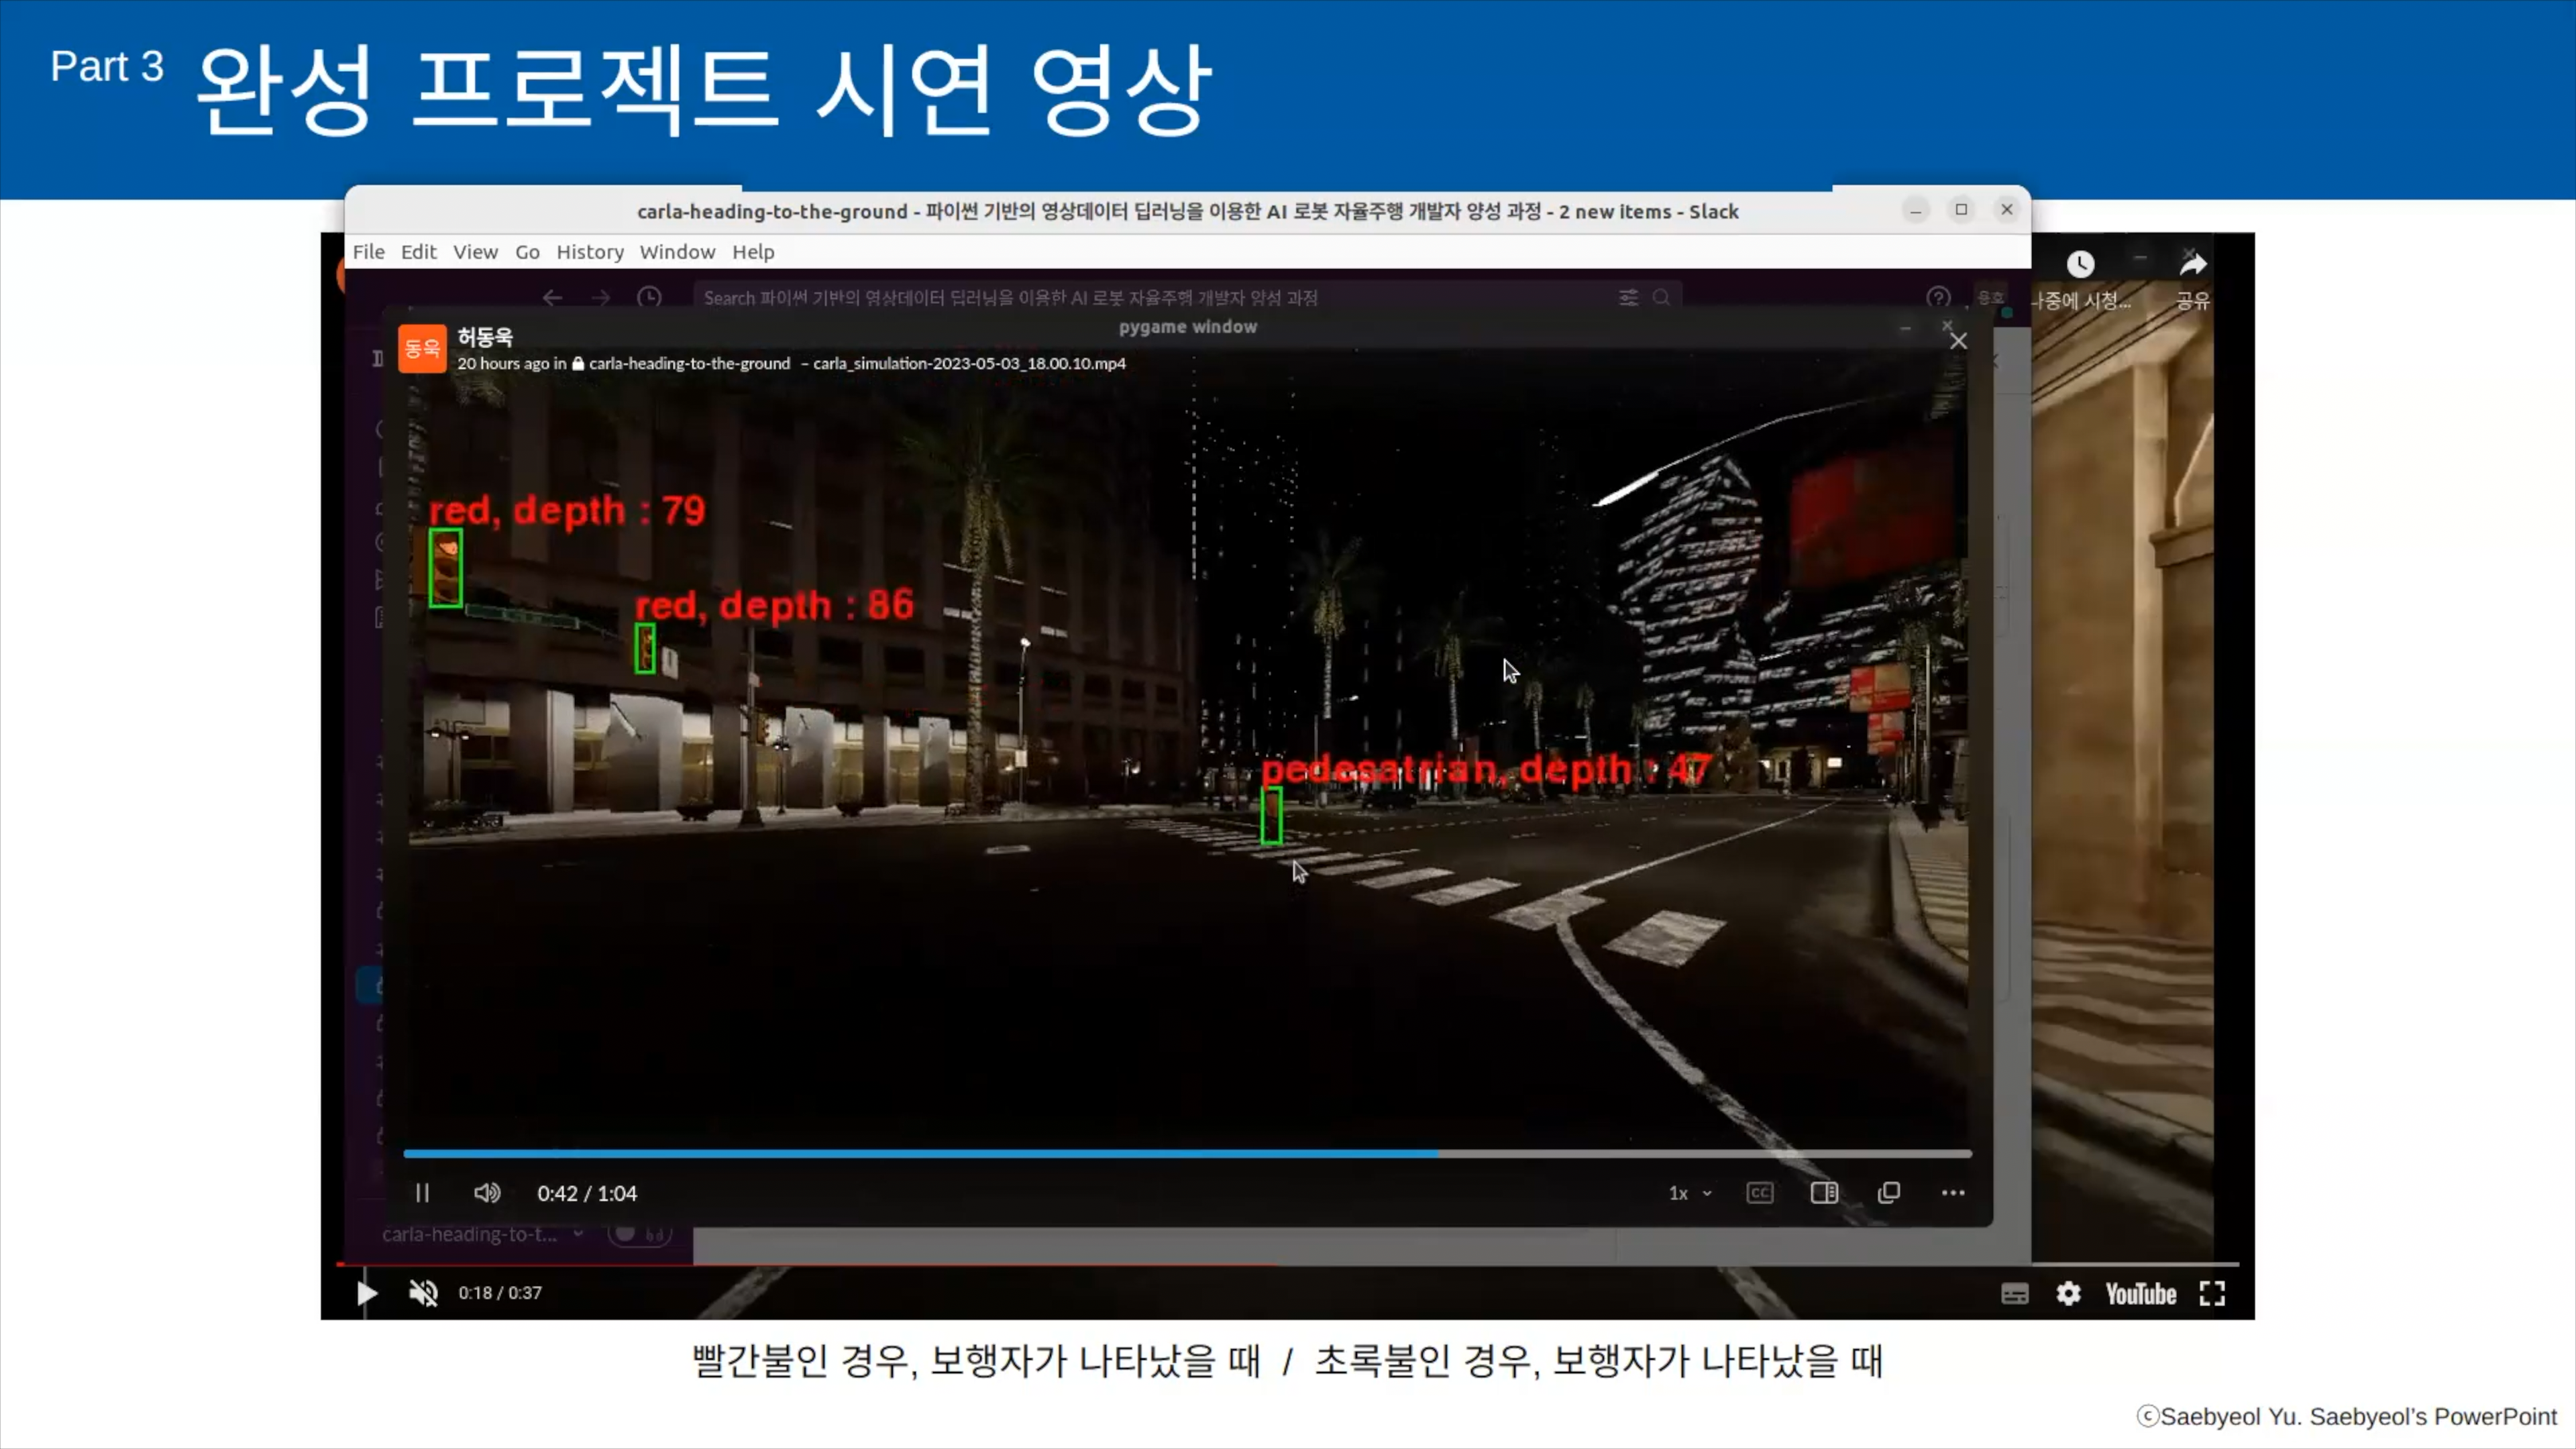Open the History menu in Slack
Screen dimensions: 2576x1449
coord(589,252)
